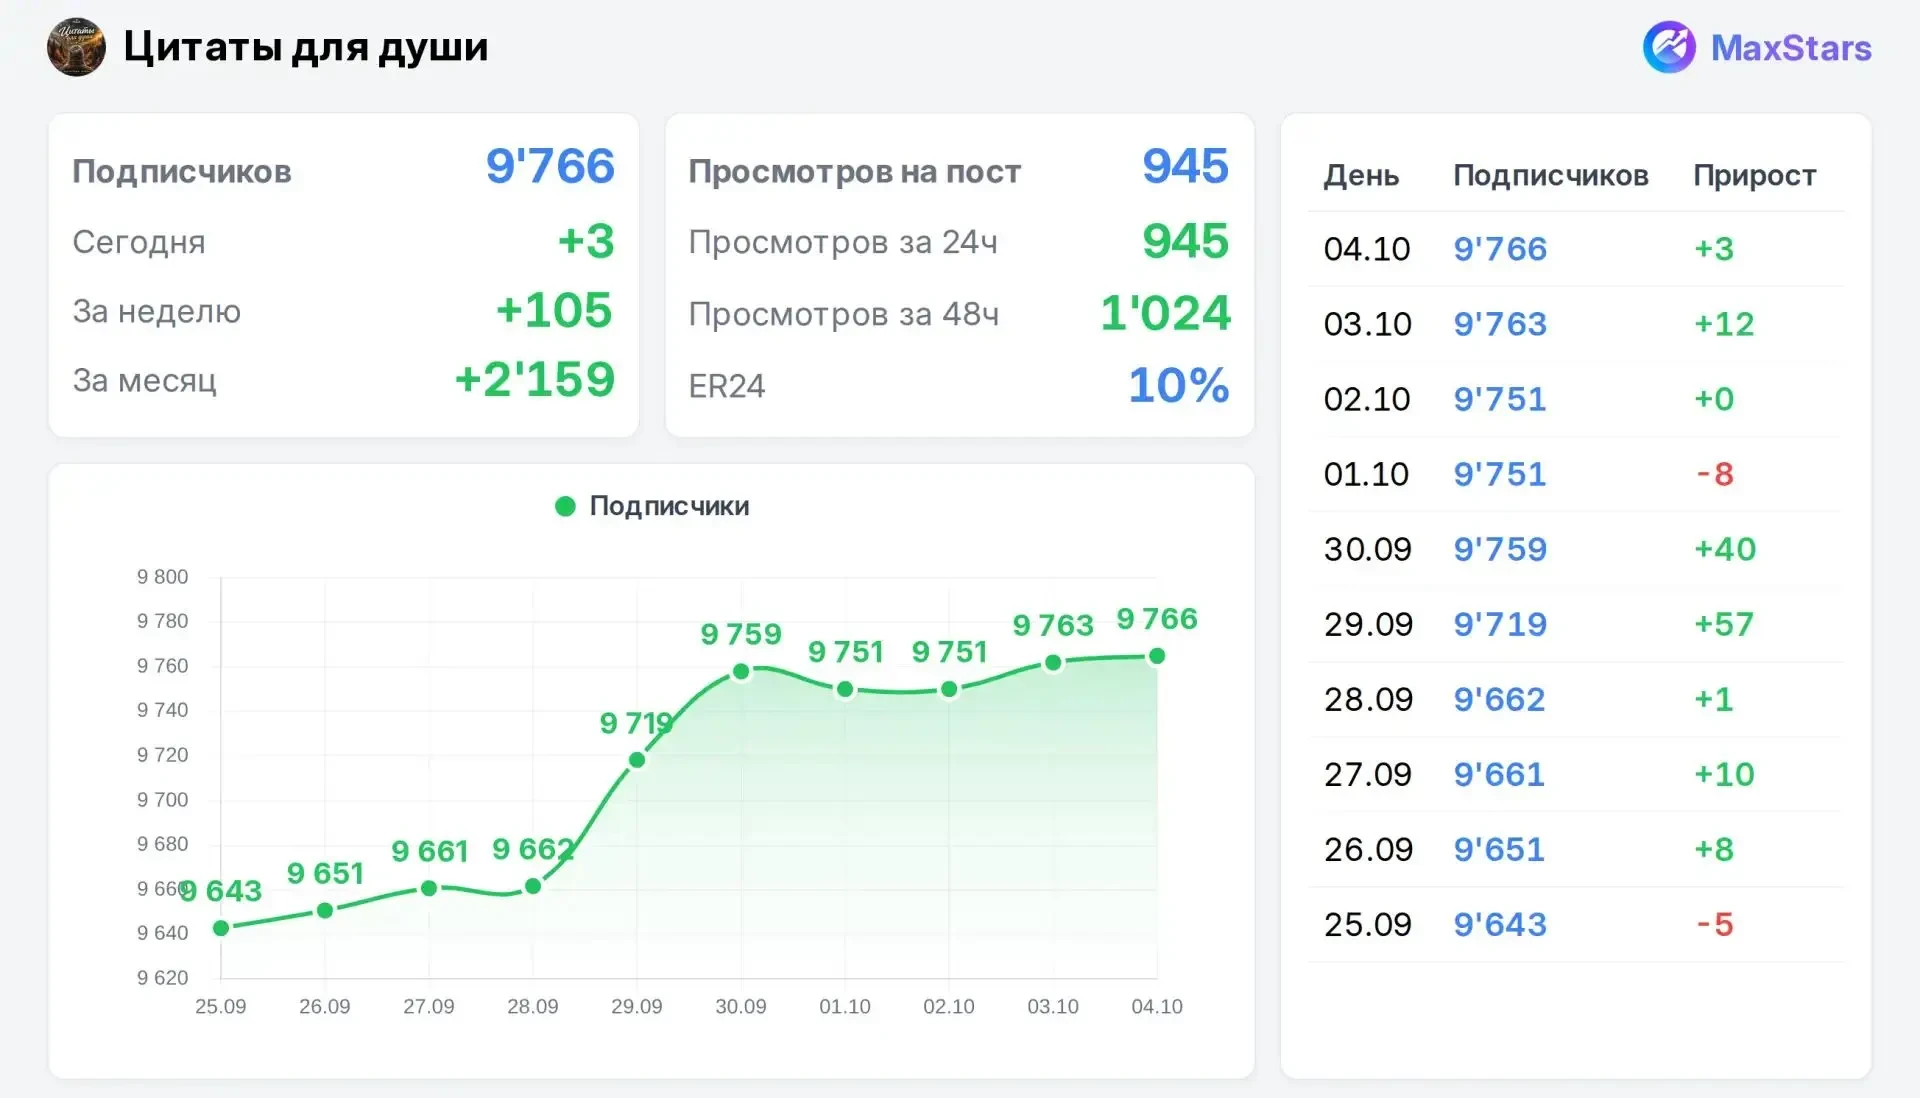This screenshot has height=1098, width=1920.
Task: Select the chart point labeled 9 719
Action: (637, 760)
